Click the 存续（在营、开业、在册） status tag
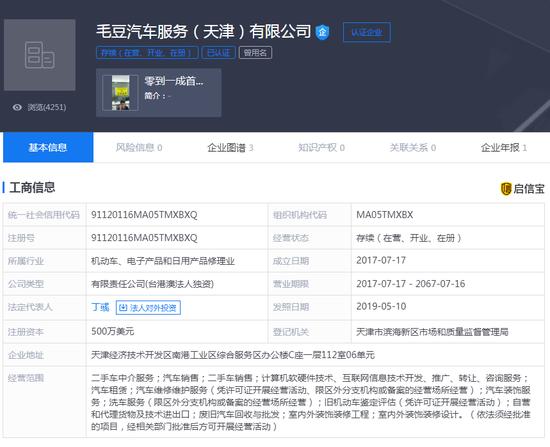 (147, 53)
